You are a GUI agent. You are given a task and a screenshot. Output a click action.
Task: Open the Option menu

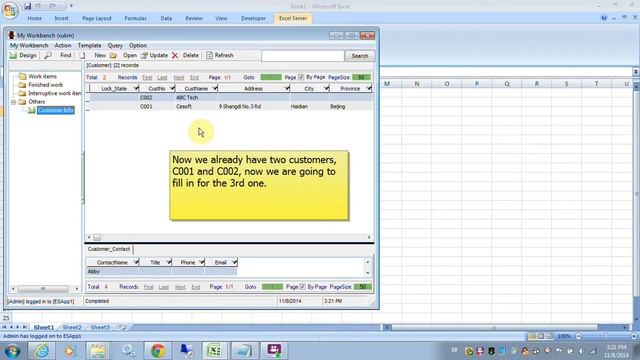pyautogui.click(x=138, y=45)
